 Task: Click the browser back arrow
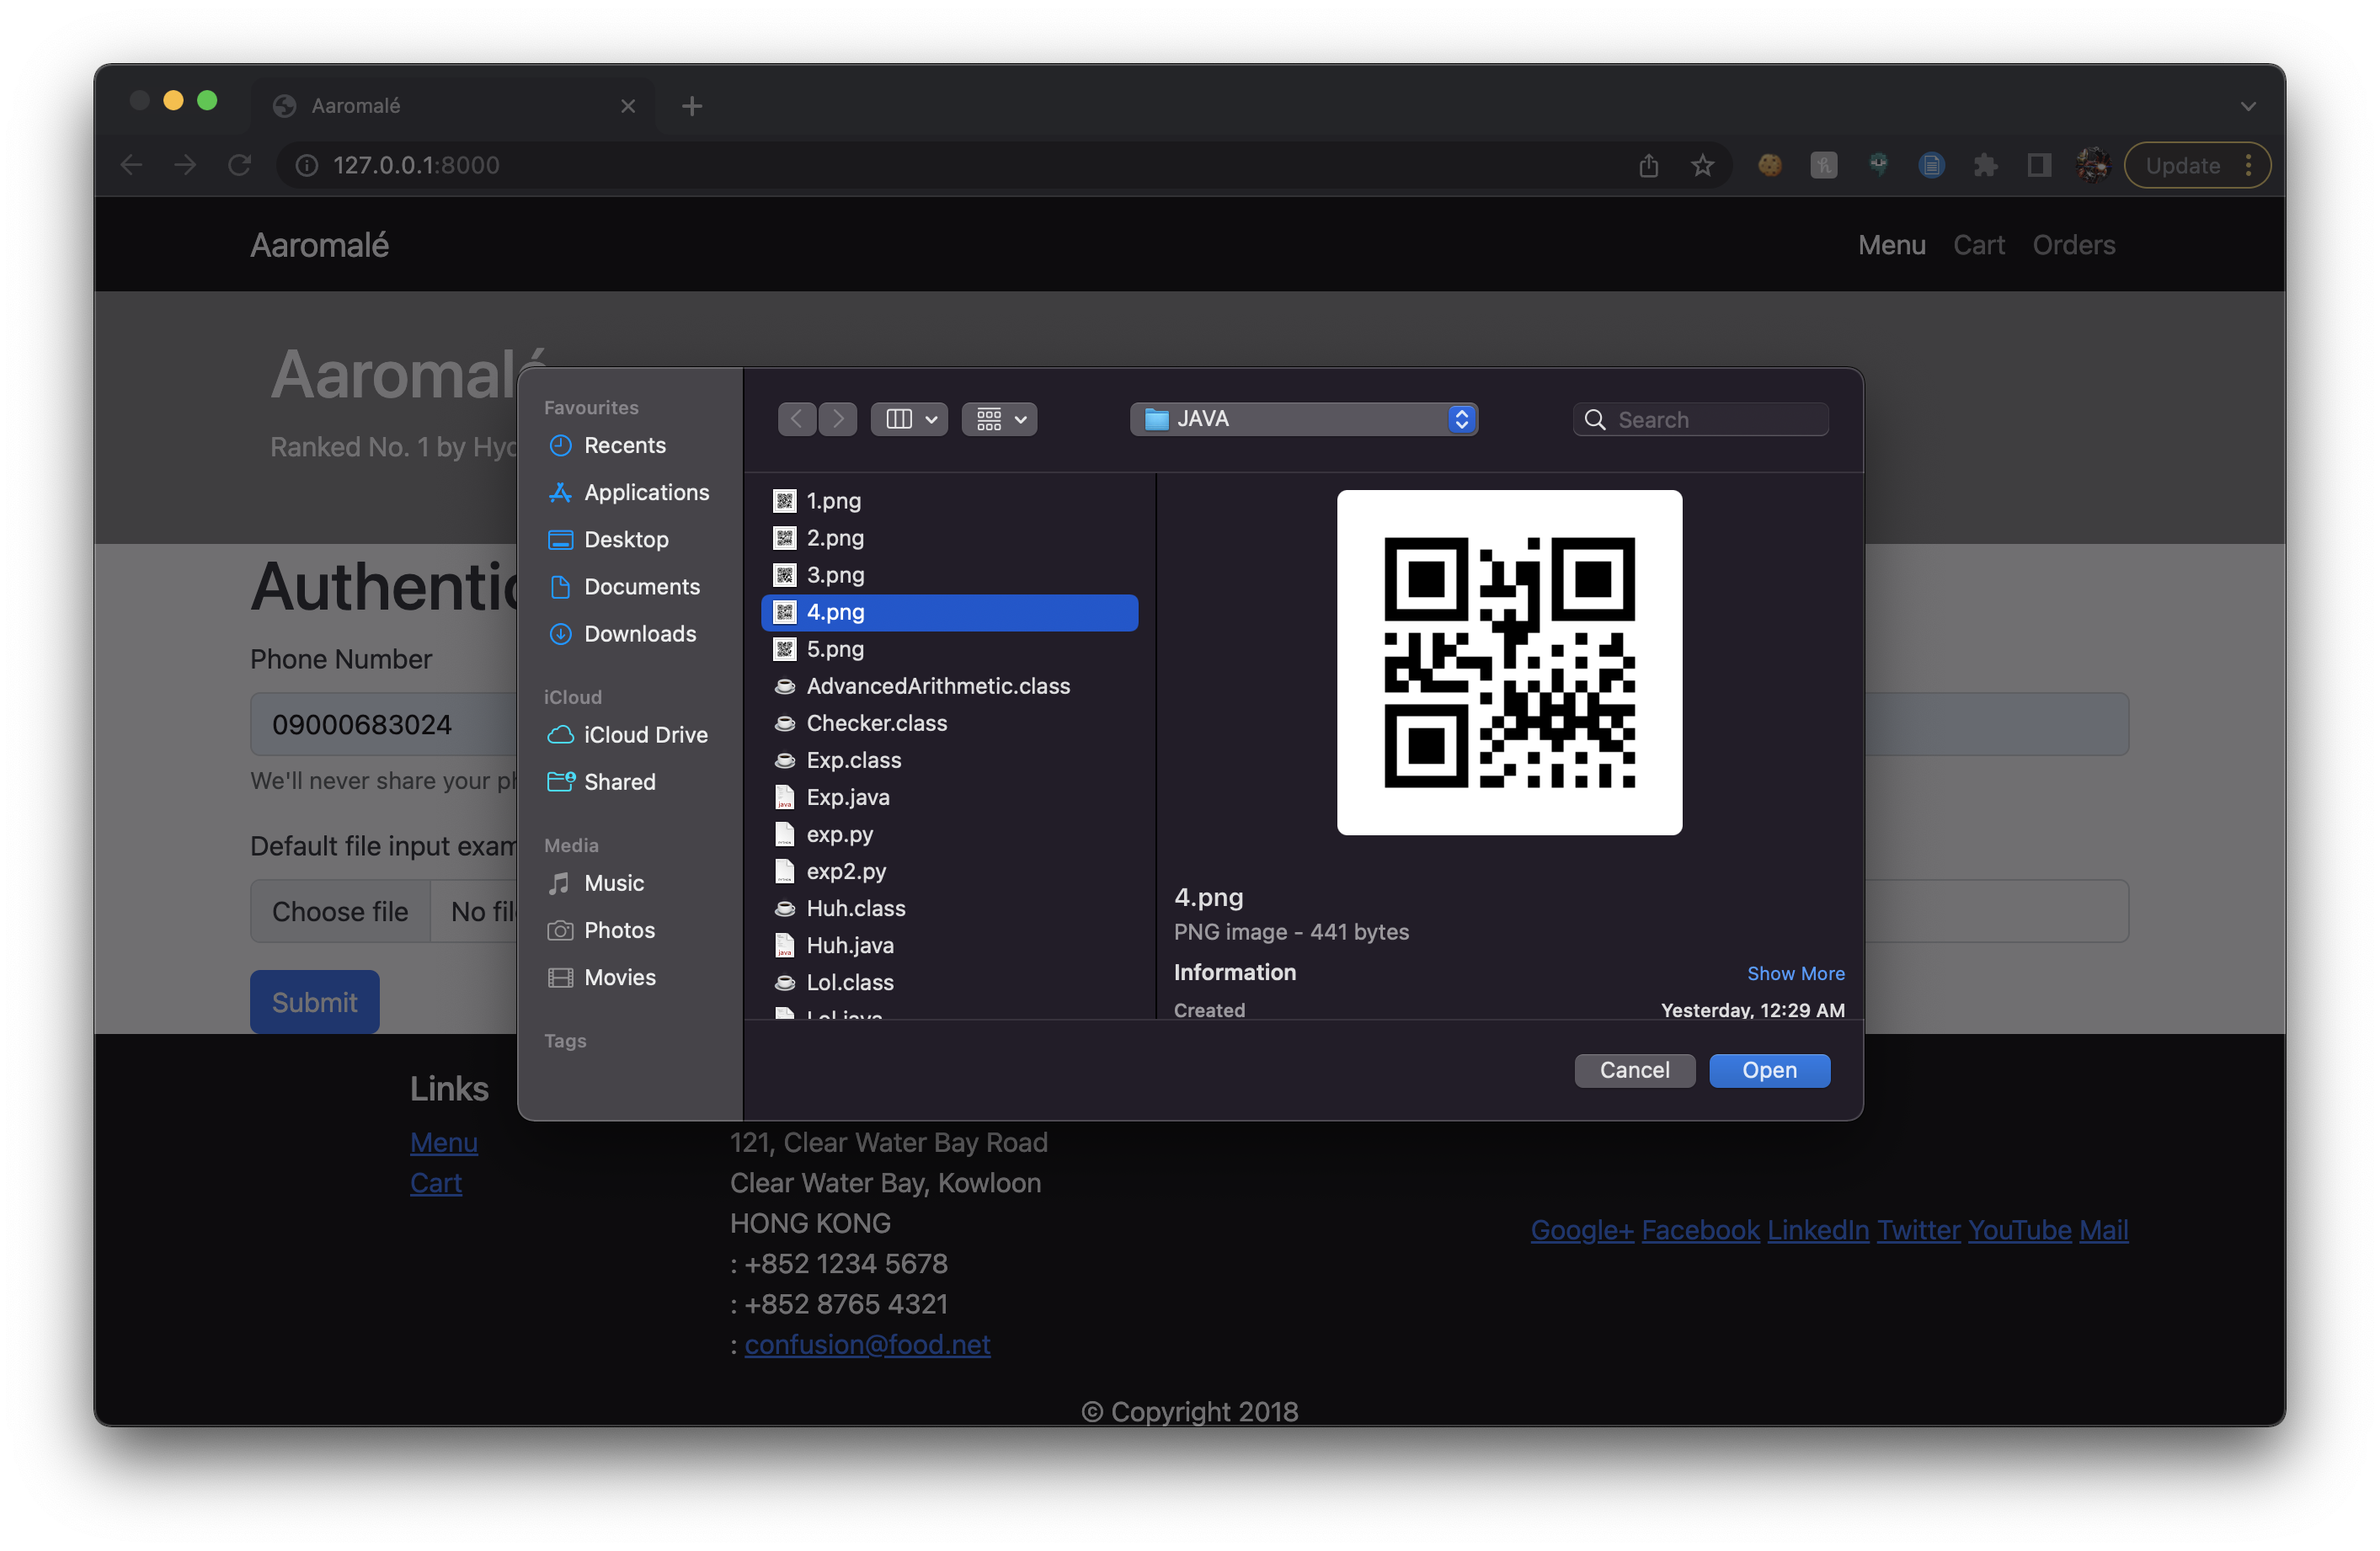131,165
